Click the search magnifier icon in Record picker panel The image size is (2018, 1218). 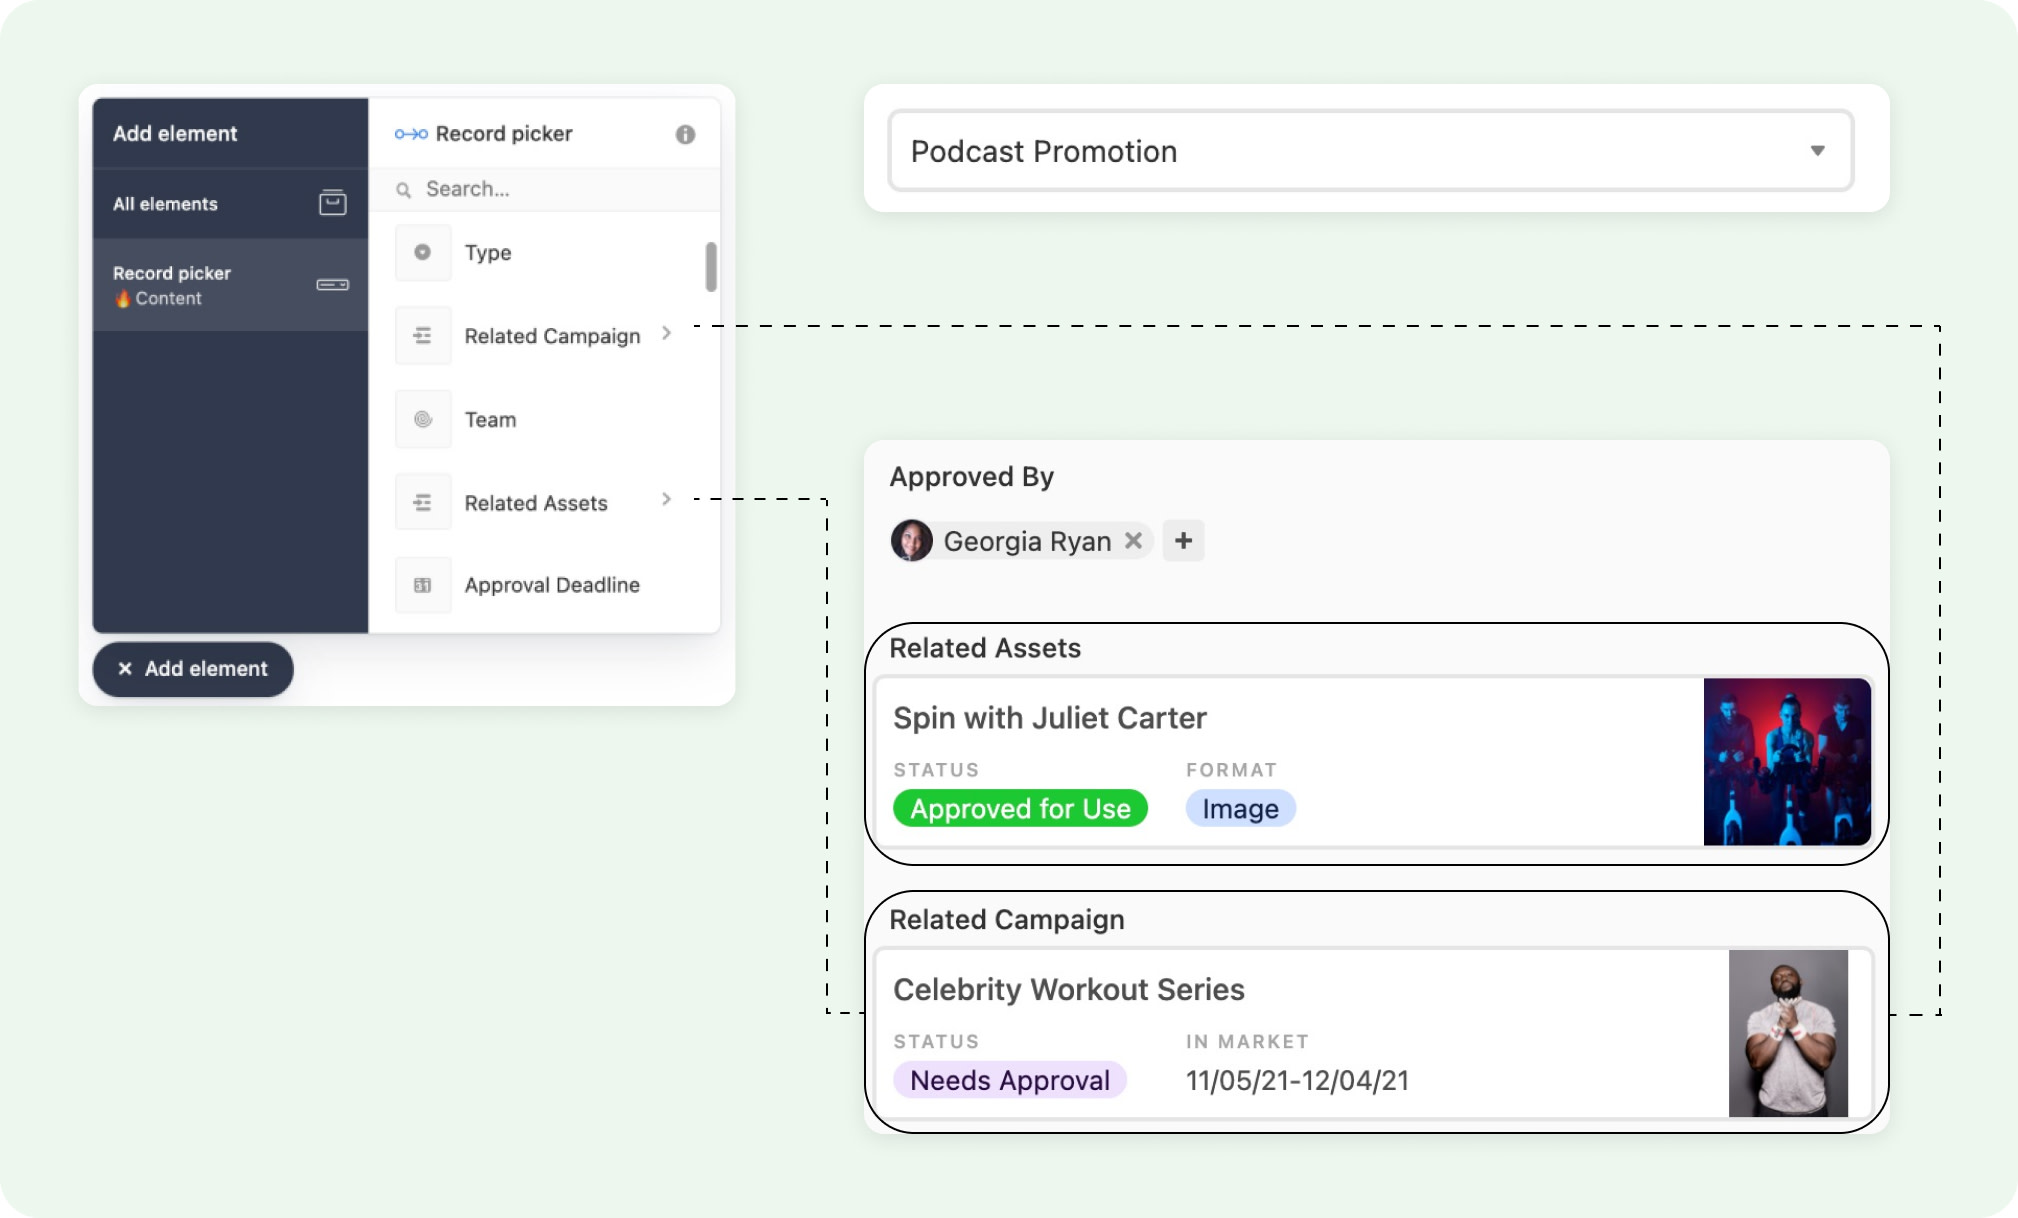point(404,189)
